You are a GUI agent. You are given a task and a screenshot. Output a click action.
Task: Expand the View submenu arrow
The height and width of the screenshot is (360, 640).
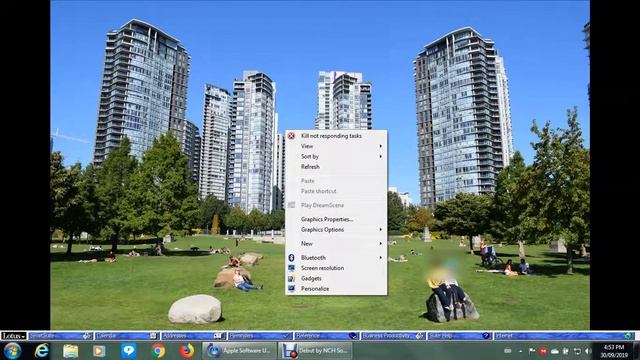pos(380,146)
